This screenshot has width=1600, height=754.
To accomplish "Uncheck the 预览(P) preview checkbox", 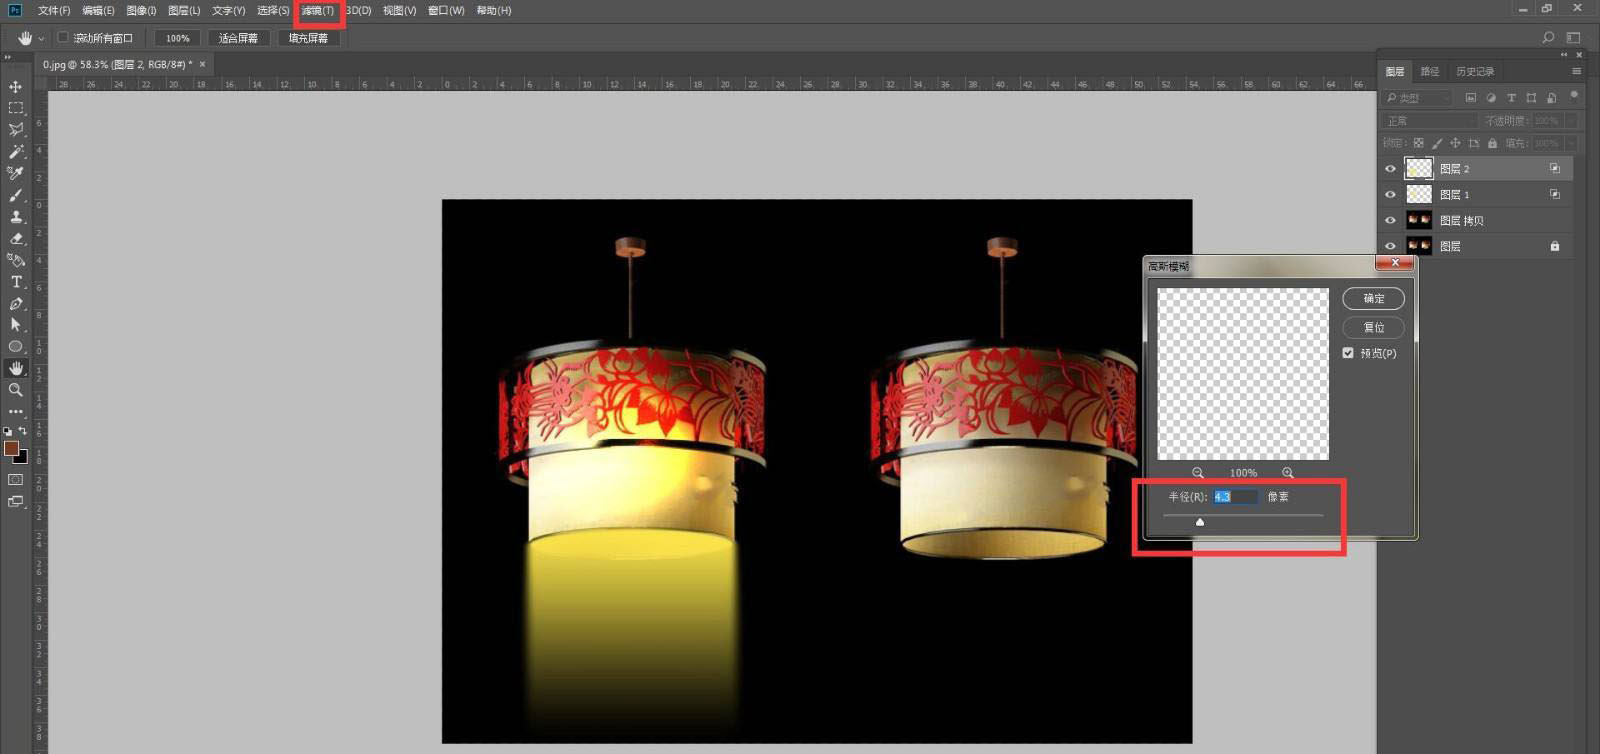I will (x=1348, y=353).
